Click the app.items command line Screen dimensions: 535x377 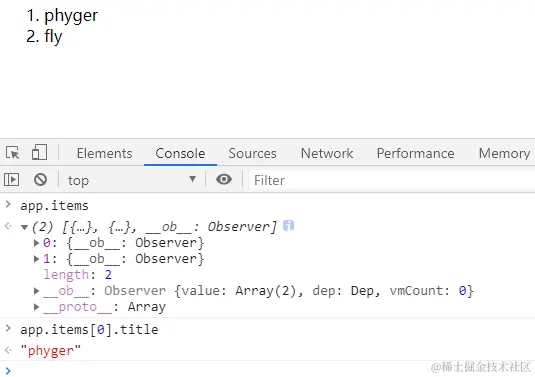(54, 206)
